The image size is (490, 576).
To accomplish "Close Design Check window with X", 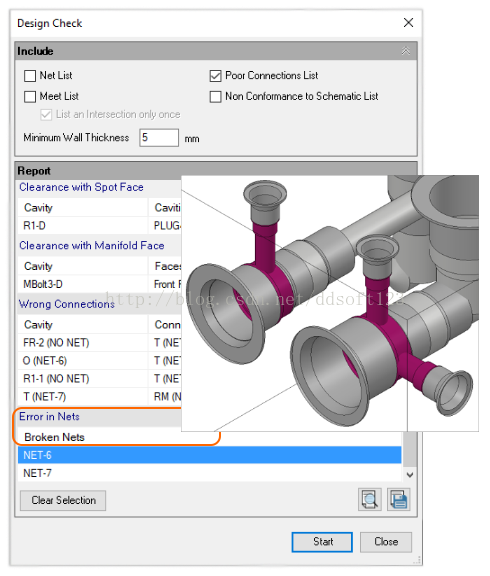I will (x=408, y=22).
